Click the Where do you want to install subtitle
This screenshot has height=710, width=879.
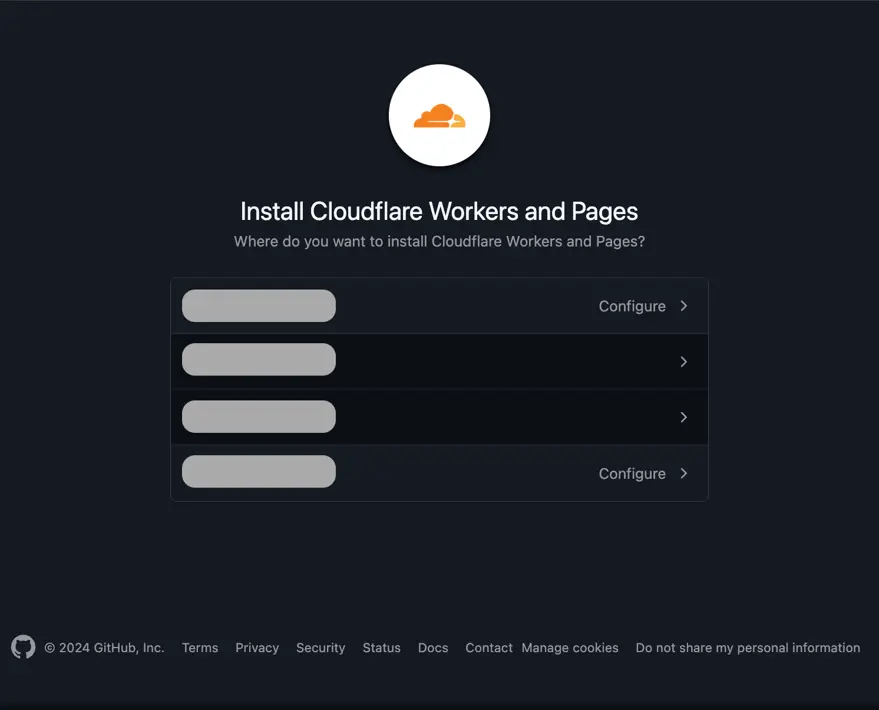click(440, 242)
